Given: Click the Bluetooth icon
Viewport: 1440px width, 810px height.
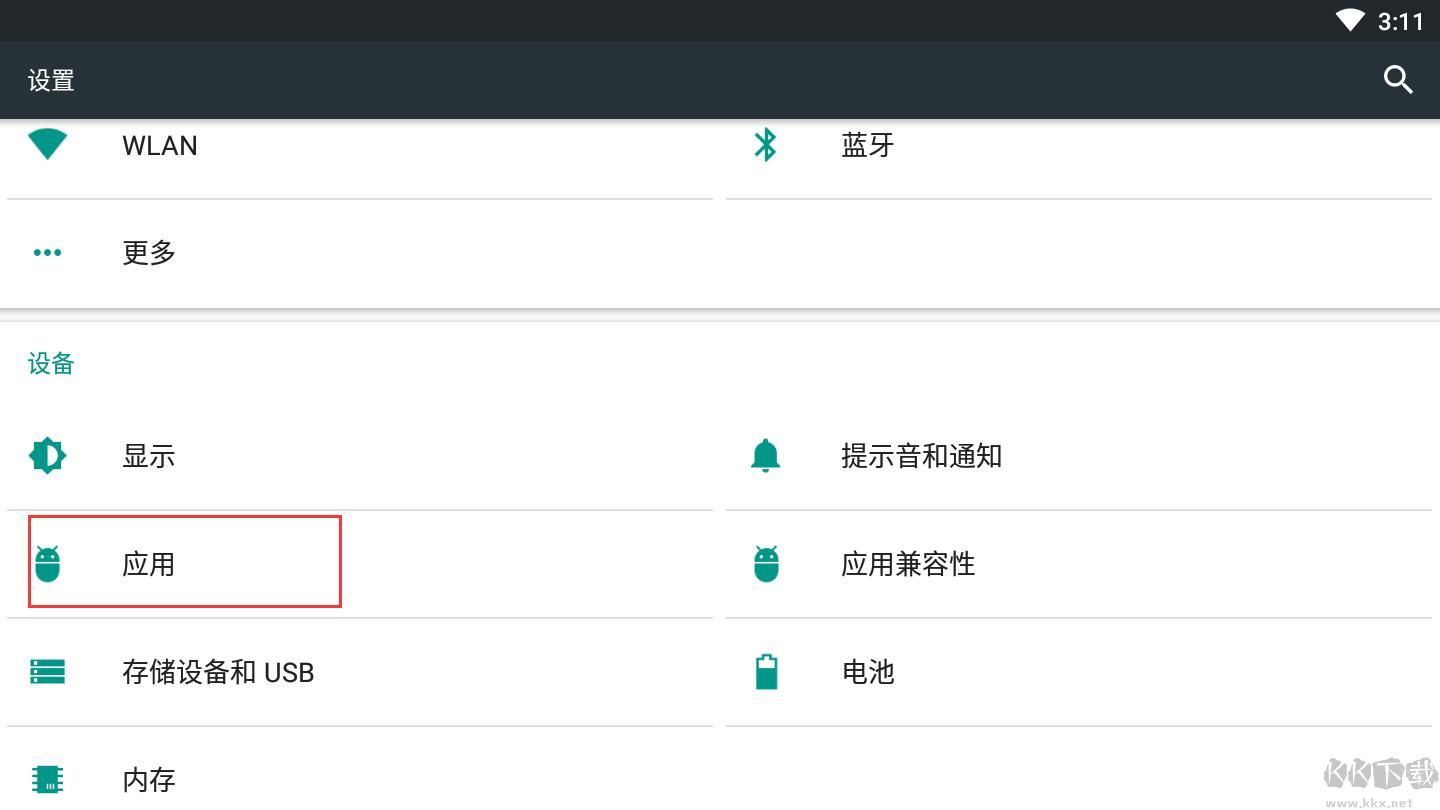Looking at the screenshot, I should tap(765, 145).
